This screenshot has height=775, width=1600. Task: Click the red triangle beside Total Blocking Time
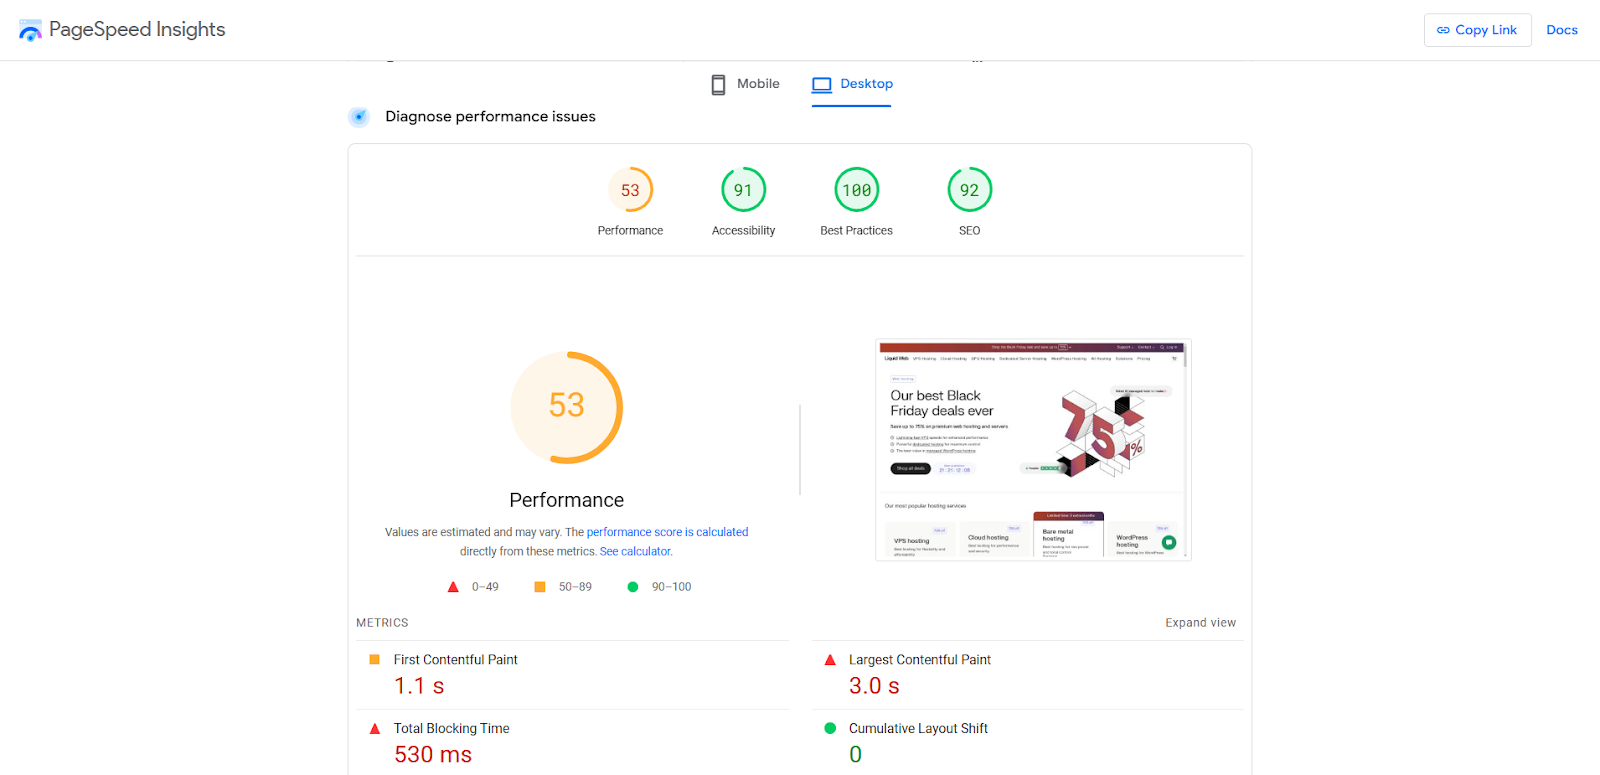375,729
